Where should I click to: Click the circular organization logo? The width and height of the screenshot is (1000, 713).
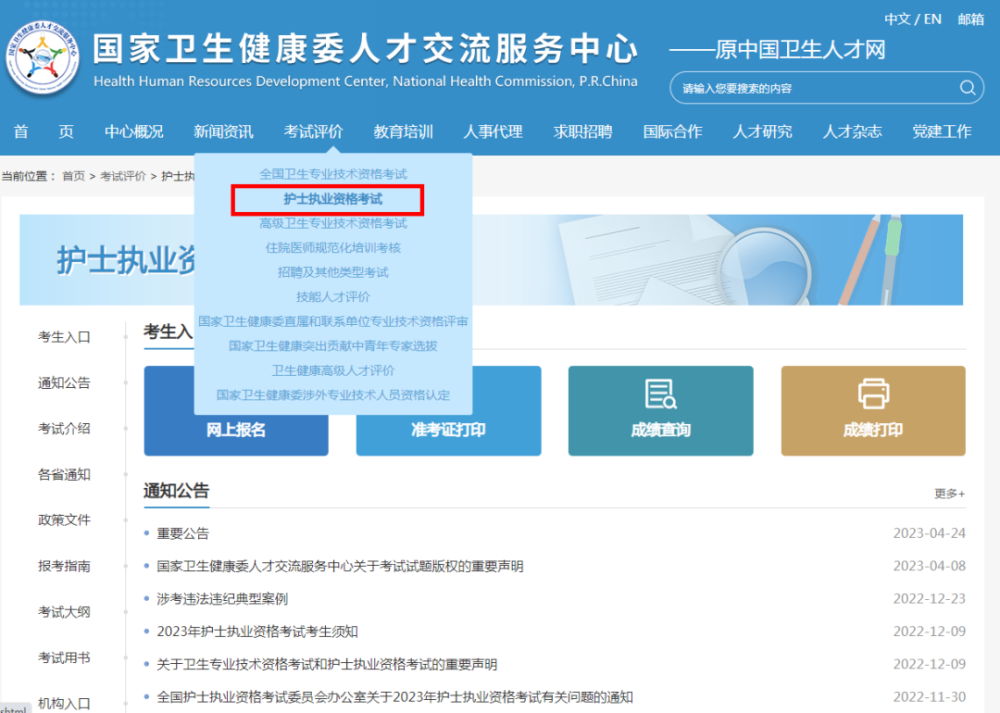43,58
